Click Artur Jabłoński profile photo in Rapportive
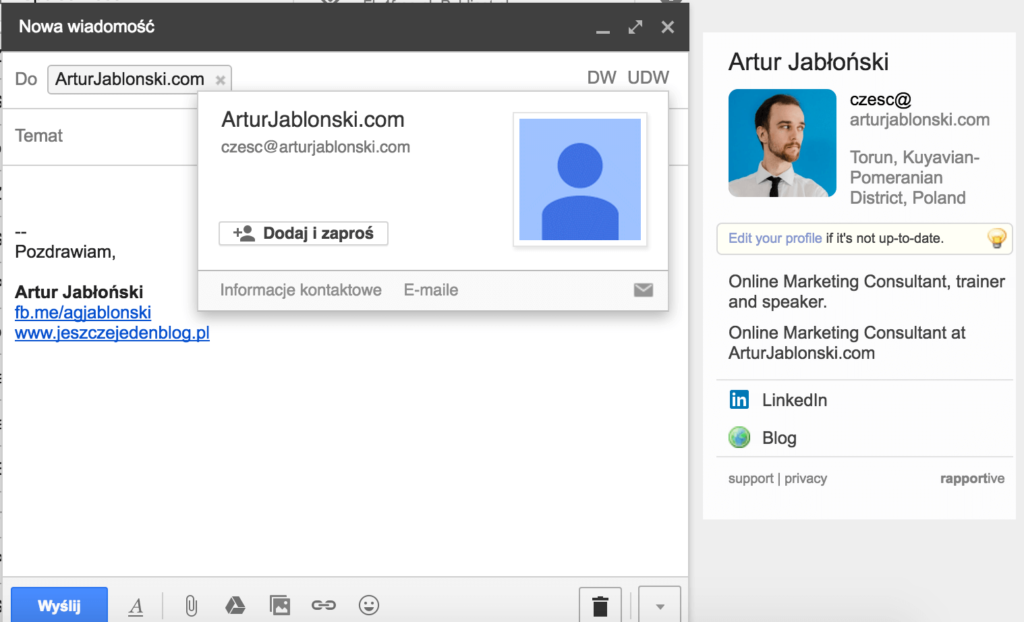 (782, 143)
